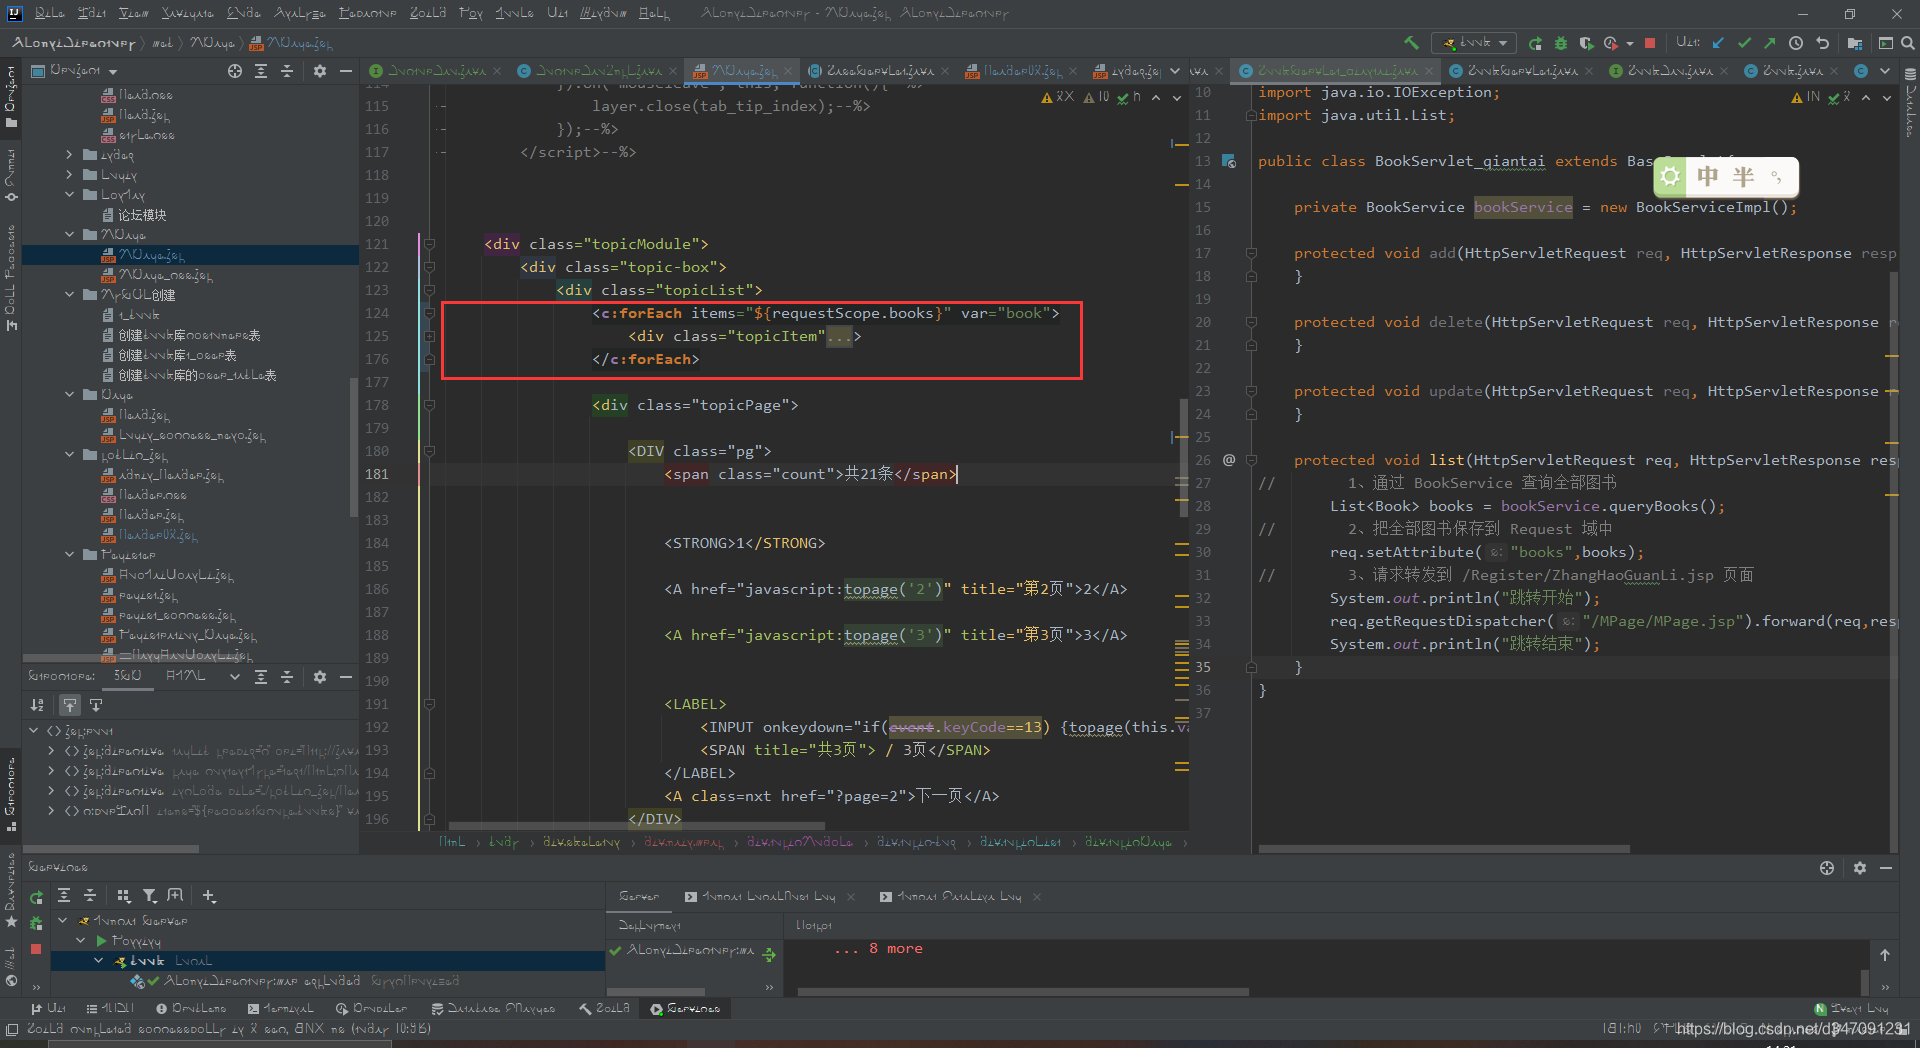Collapse the folder containing 论坛模块
Viewport: 1920px width, 1048px height.
coord(70,195)
